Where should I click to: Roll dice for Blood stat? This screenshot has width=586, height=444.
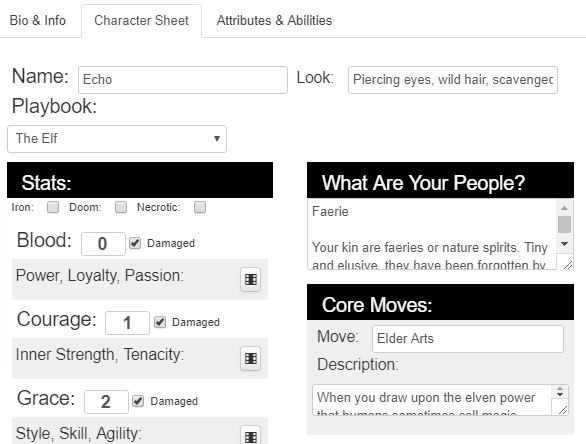[x=250, y=279]
